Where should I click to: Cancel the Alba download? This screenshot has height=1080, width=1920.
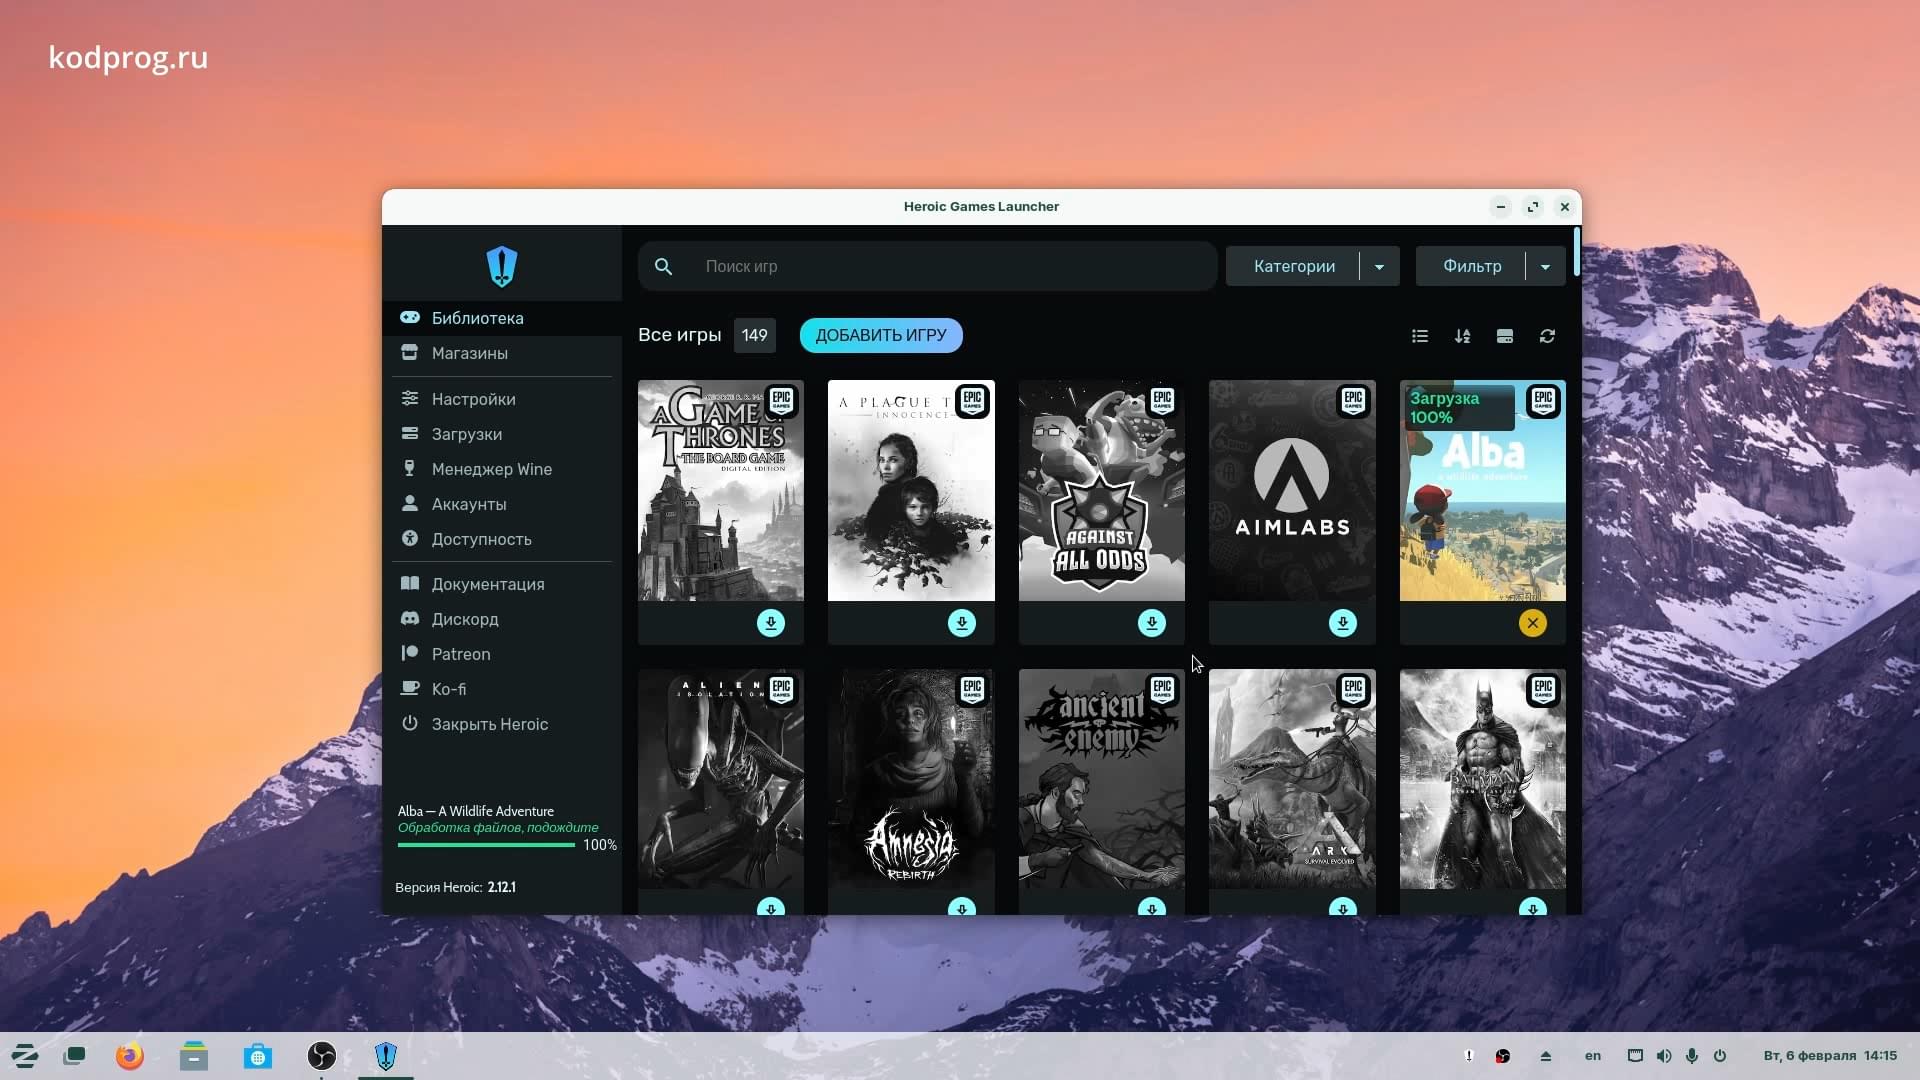tap(1533, 623)
